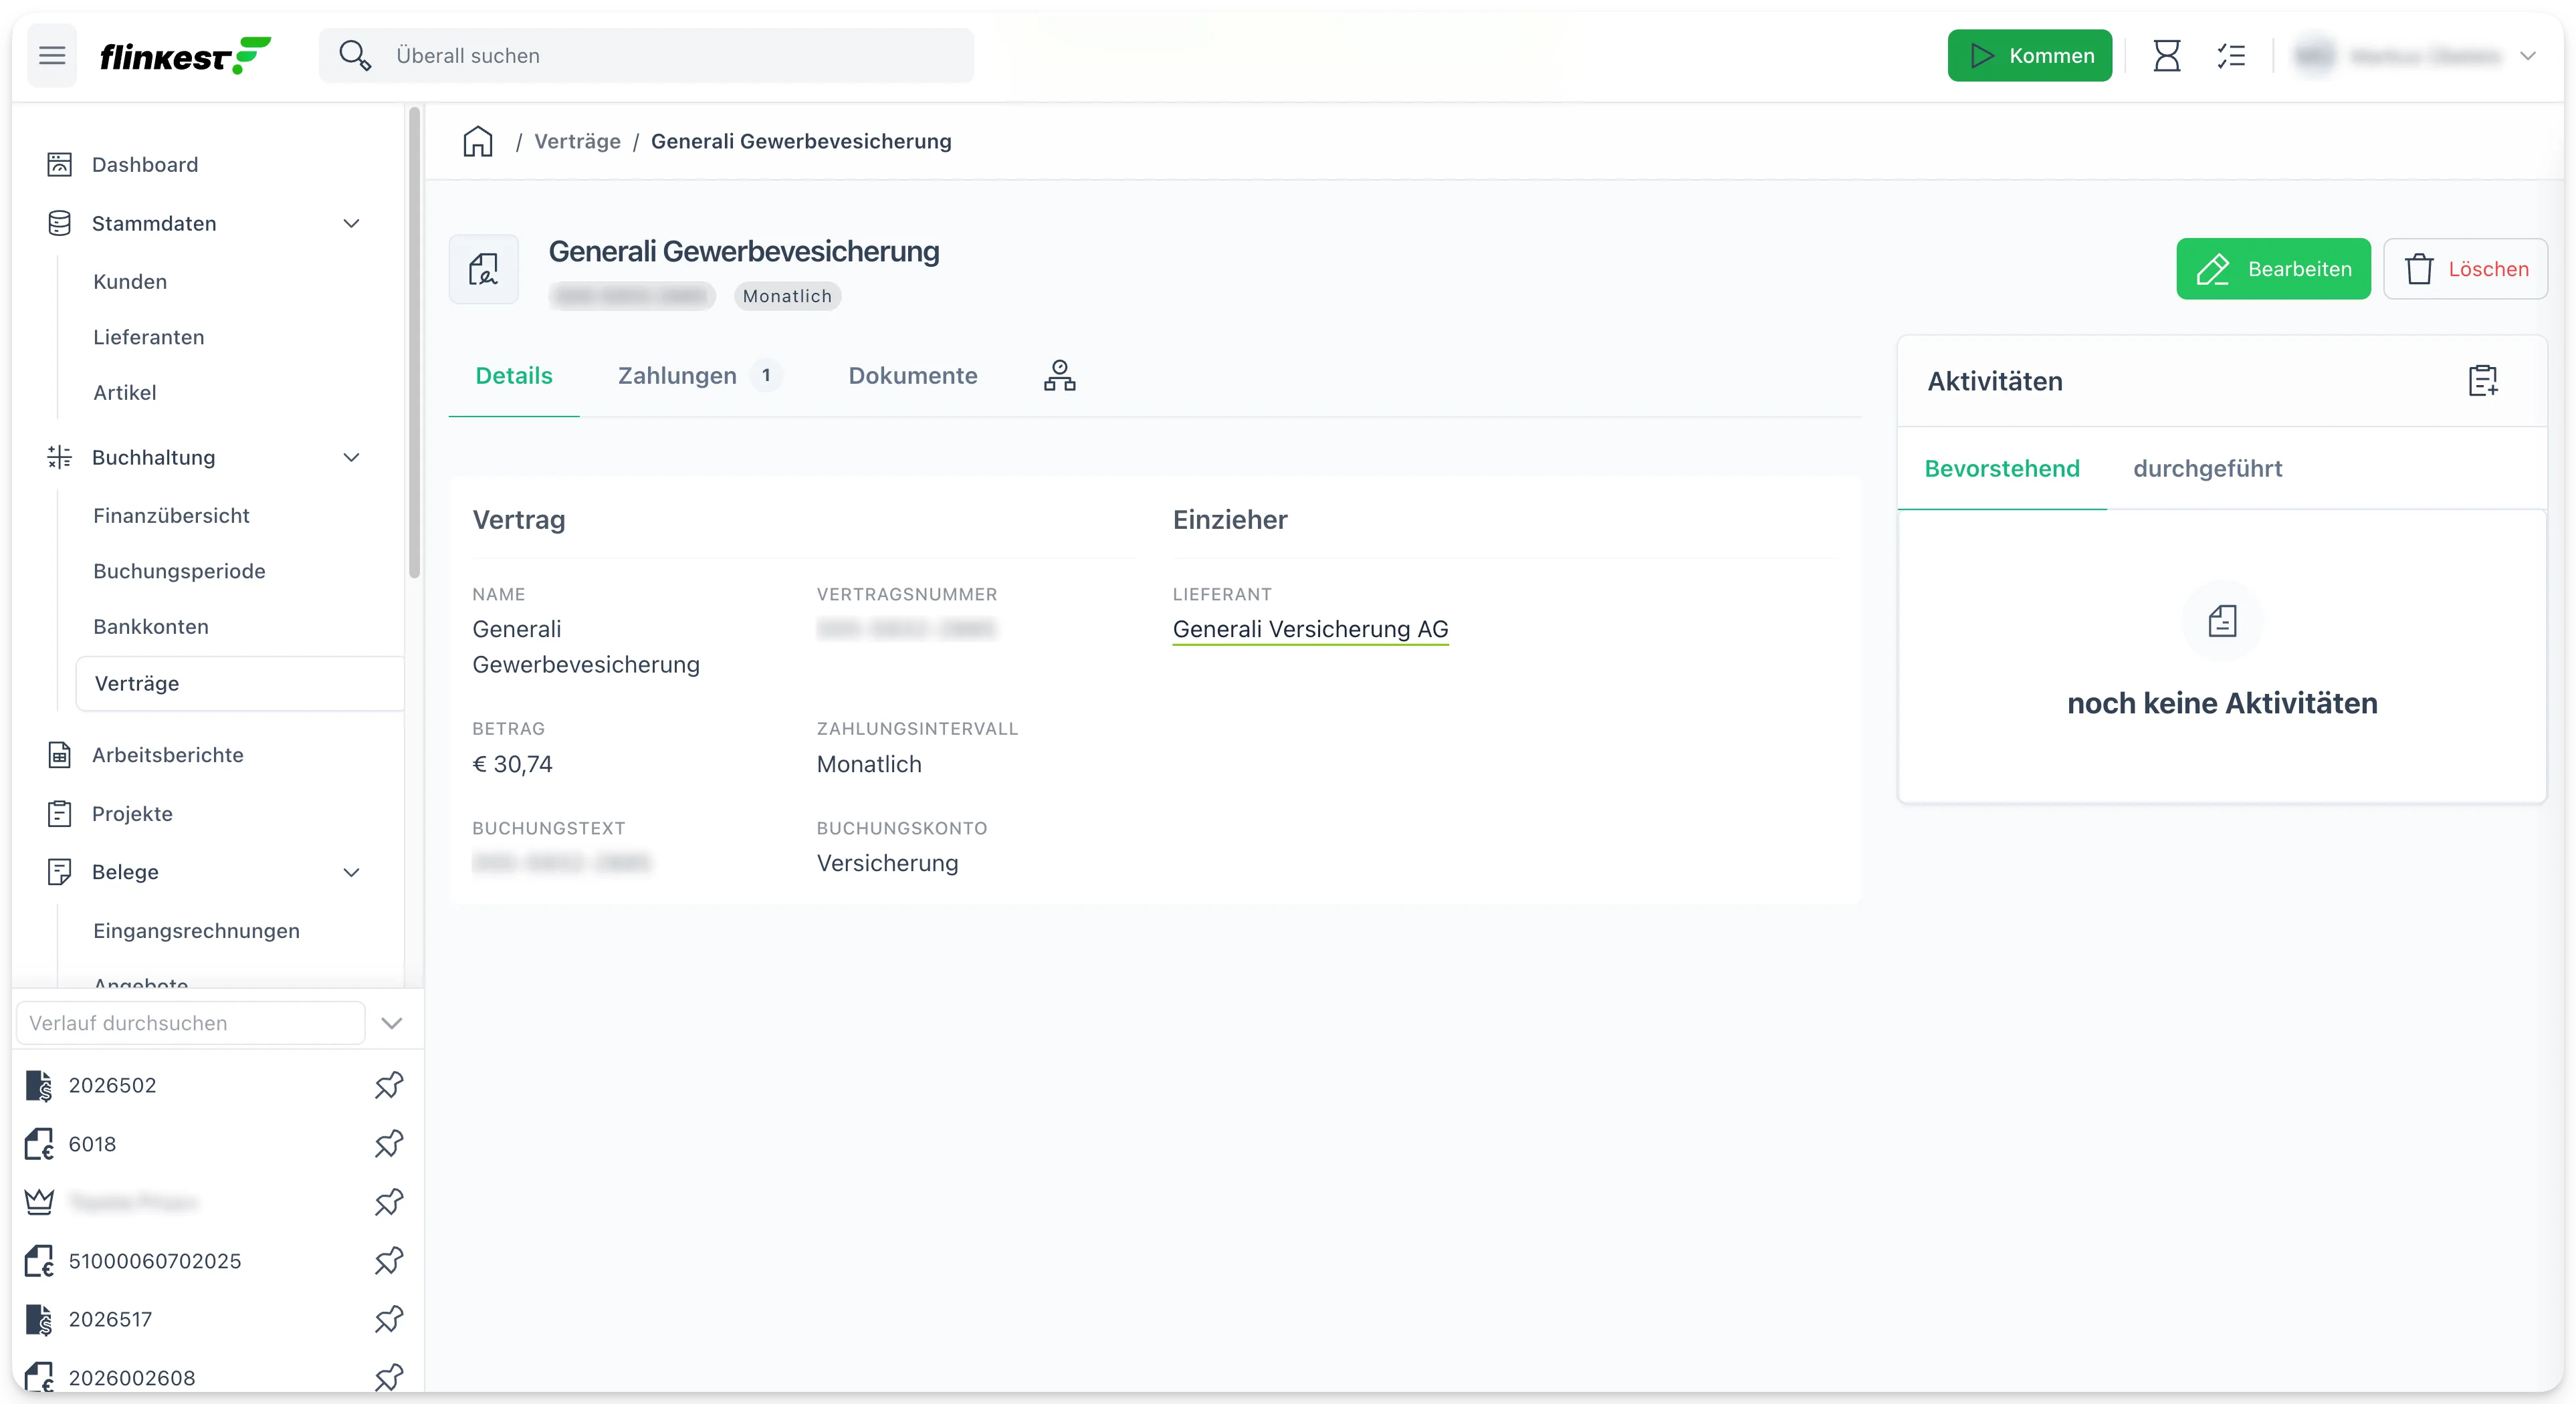The height and width of the screenshot is (1404, 2576).
Task: Open the hamburger menu
Action: (x=52, y=56)
